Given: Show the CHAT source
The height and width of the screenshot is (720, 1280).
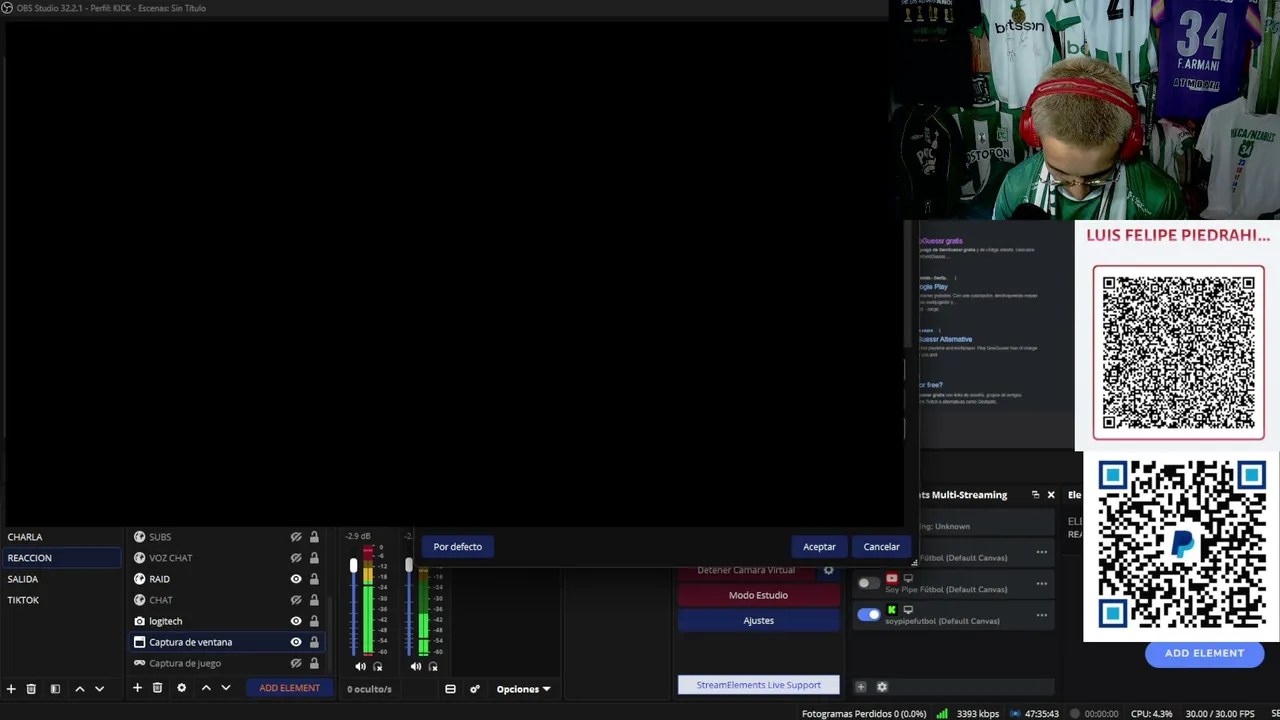Looking at the screenshot, I should 296,600.
